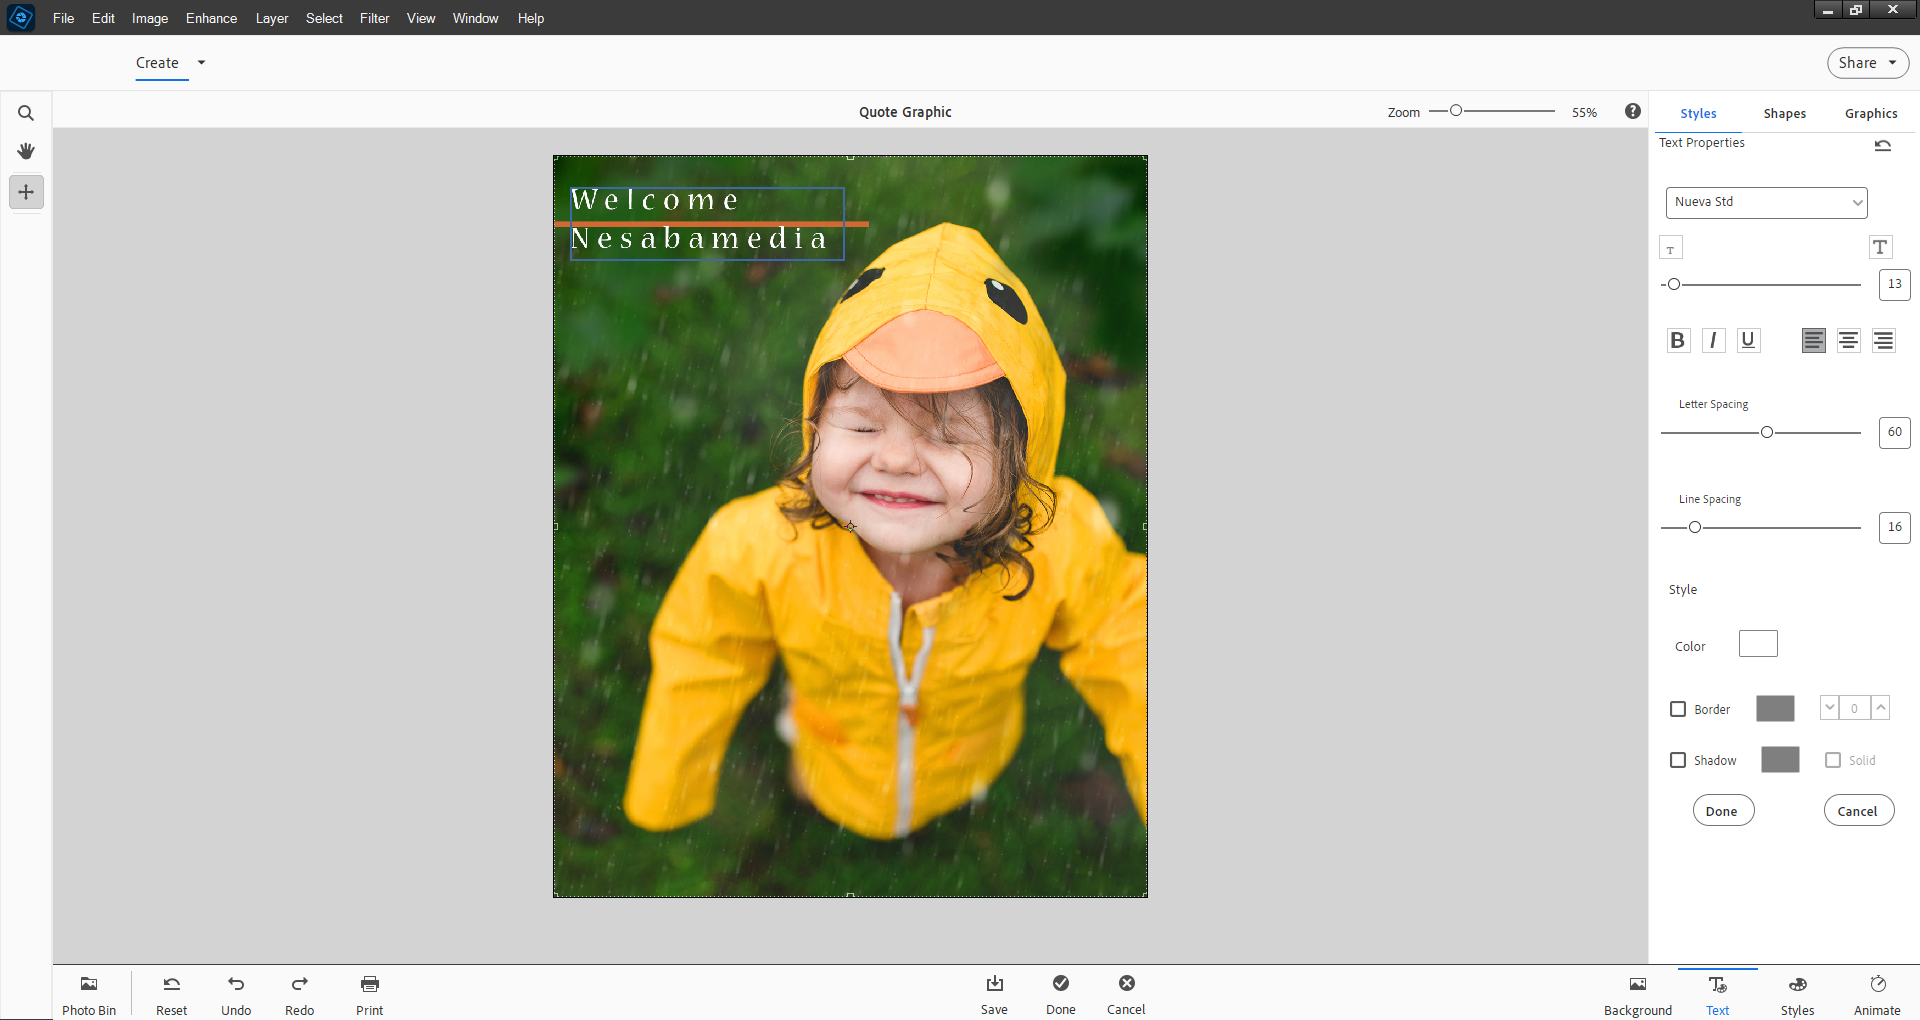This screenshot has height=1020, width=1920.
Task: Toggle italic formatting
Action: [x=1713, y=340]
